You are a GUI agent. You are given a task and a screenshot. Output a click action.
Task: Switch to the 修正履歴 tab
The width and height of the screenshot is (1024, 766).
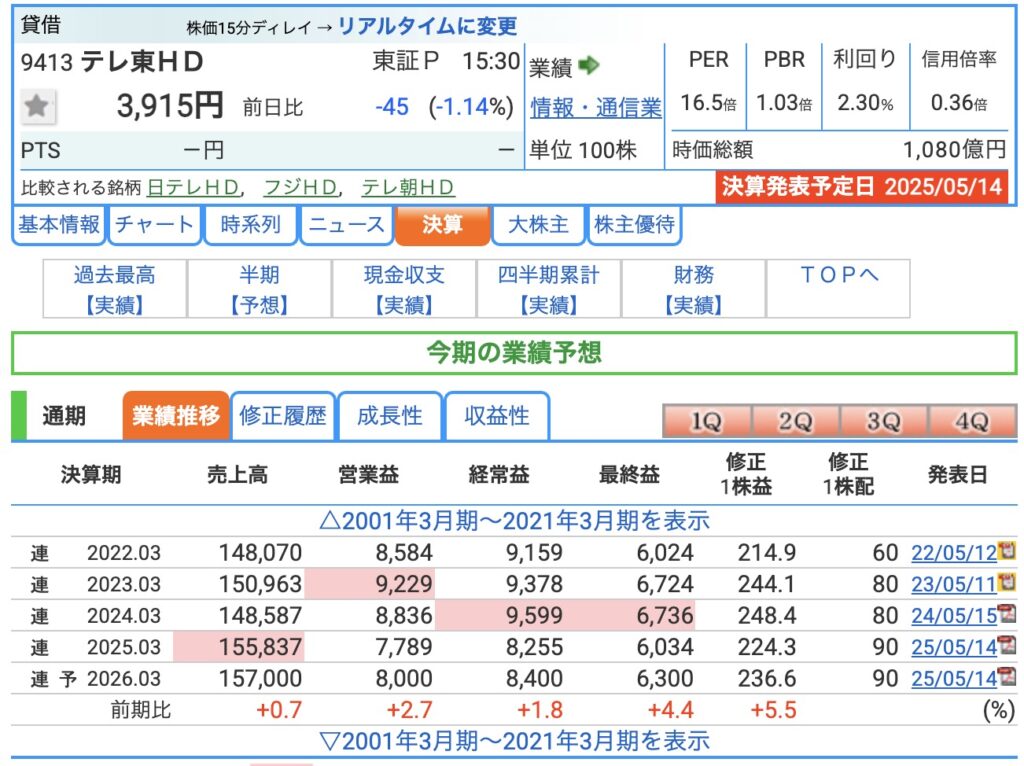(283, 416)
